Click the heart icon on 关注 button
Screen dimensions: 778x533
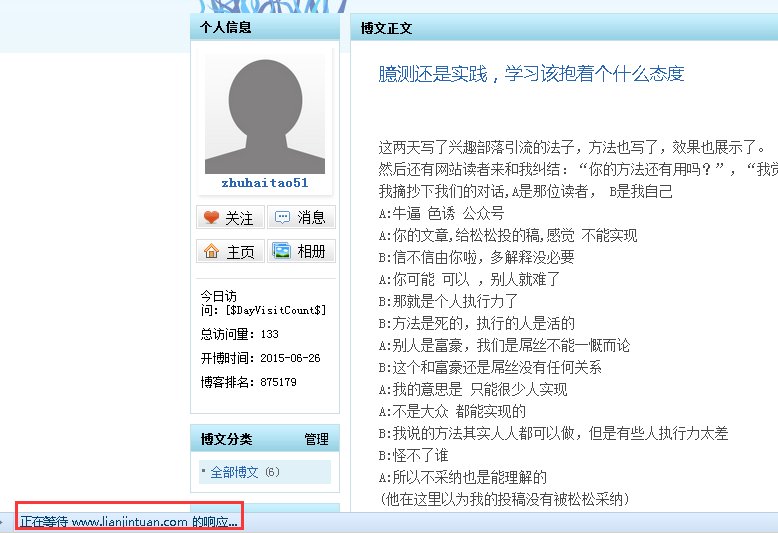pyautogui.click(x=211, y=218)
